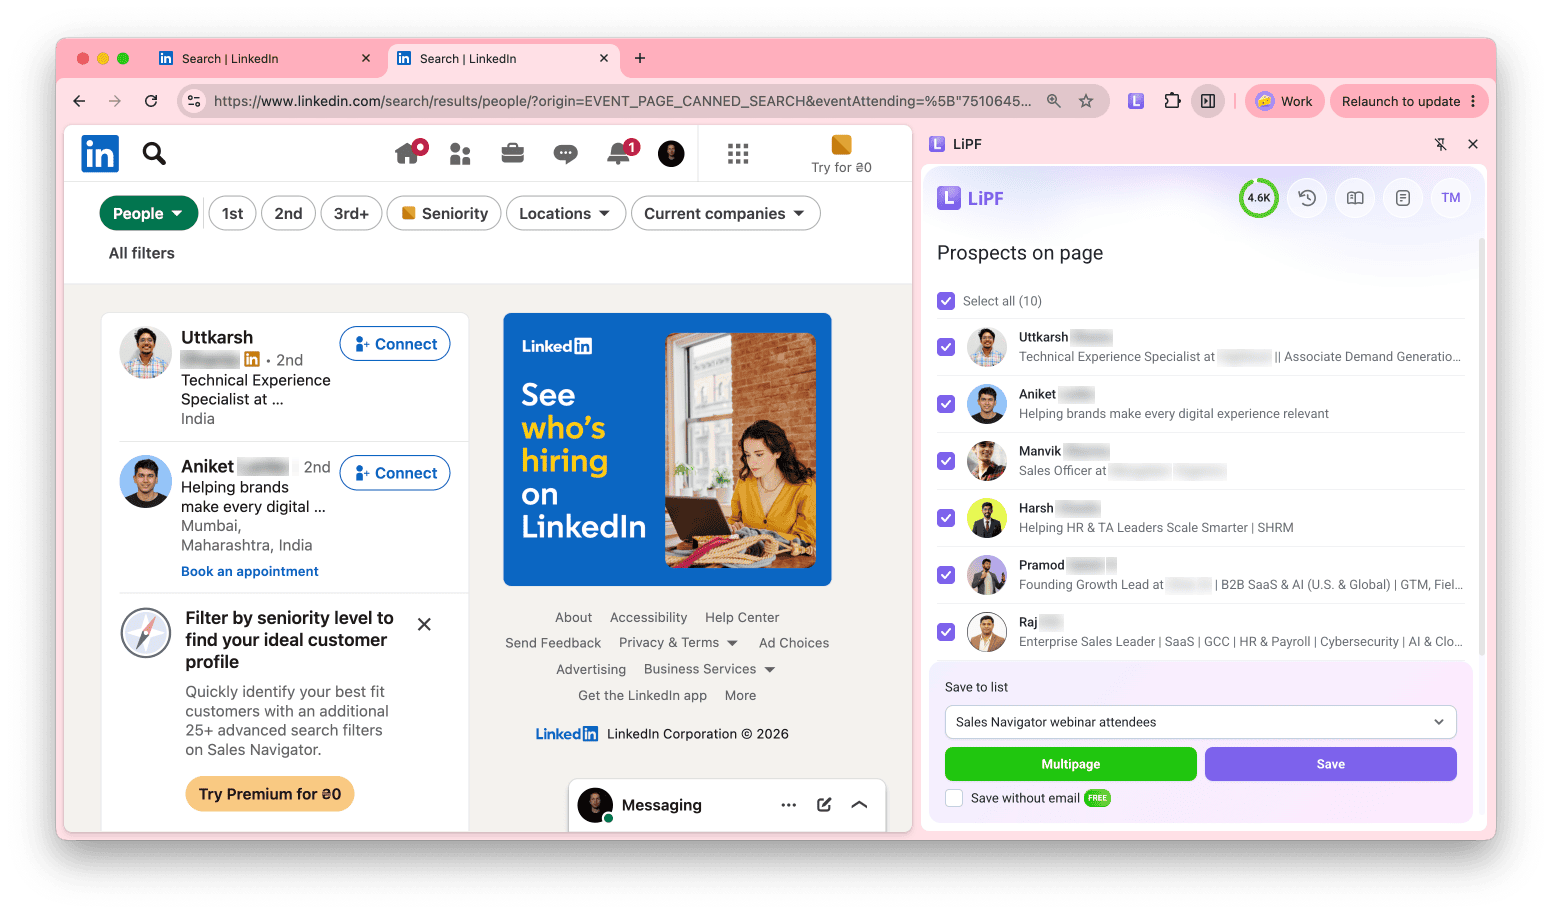Expand the Privacy & Terms footer menu
1552x914 pixels.
coord(679,643)
